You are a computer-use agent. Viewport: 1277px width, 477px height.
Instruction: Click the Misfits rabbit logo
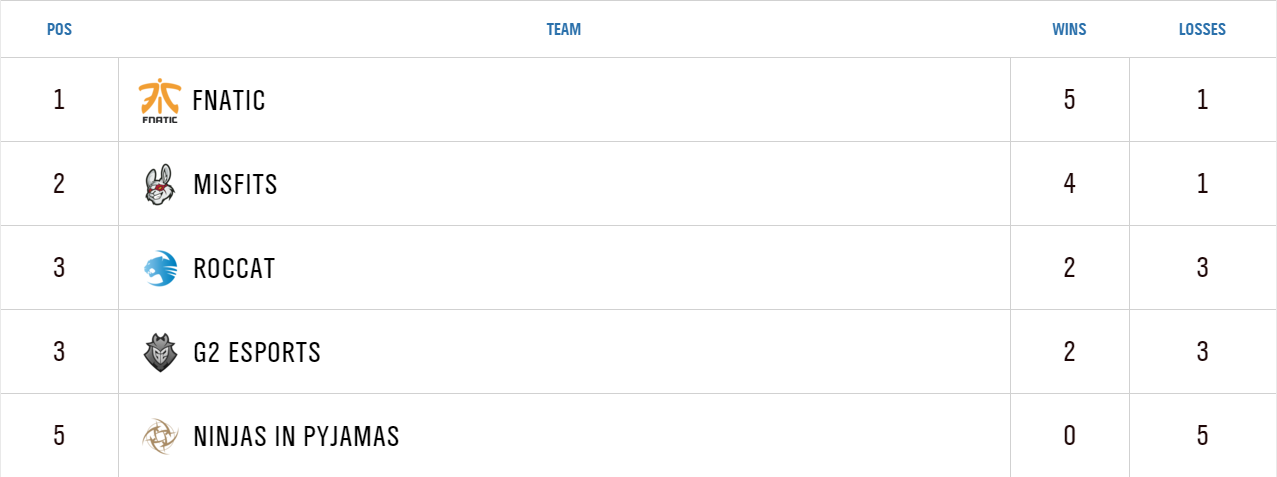tap(159, 185)
